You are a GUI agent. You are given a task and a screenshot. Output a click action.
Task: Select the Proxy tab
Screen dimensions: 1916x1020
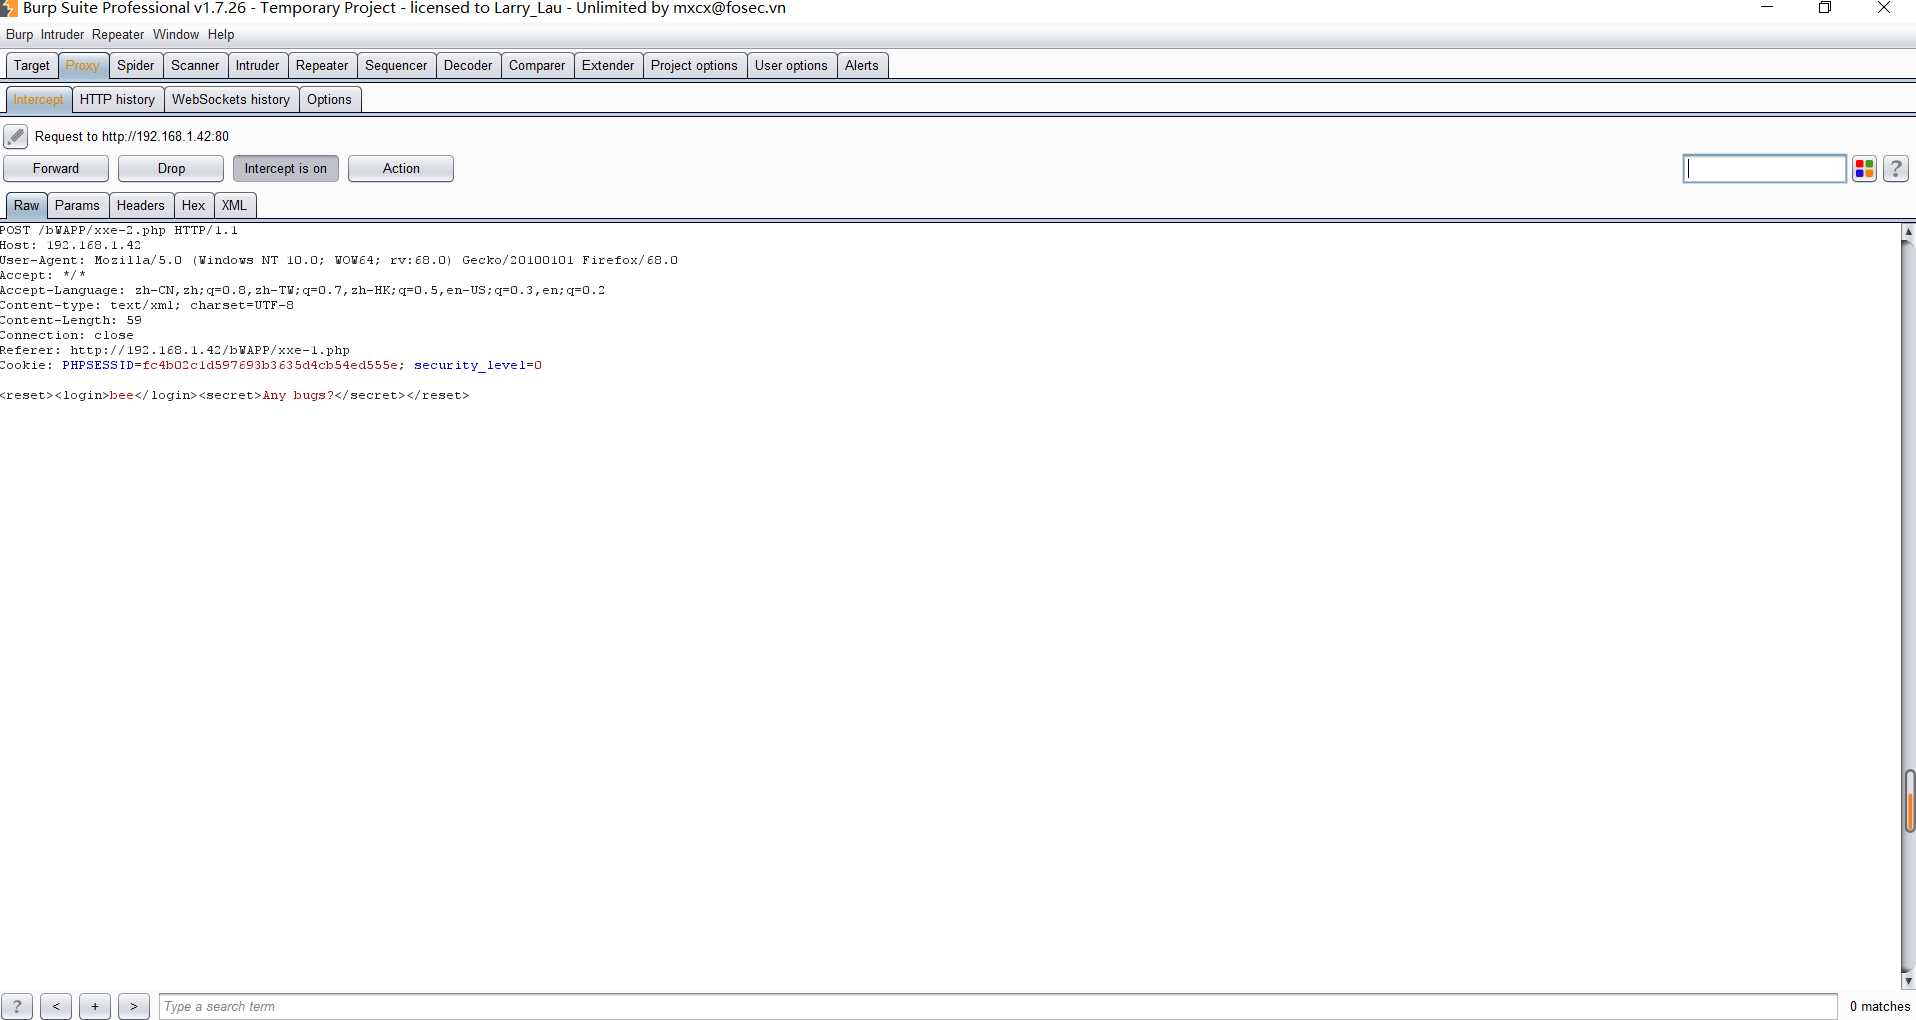82,66
